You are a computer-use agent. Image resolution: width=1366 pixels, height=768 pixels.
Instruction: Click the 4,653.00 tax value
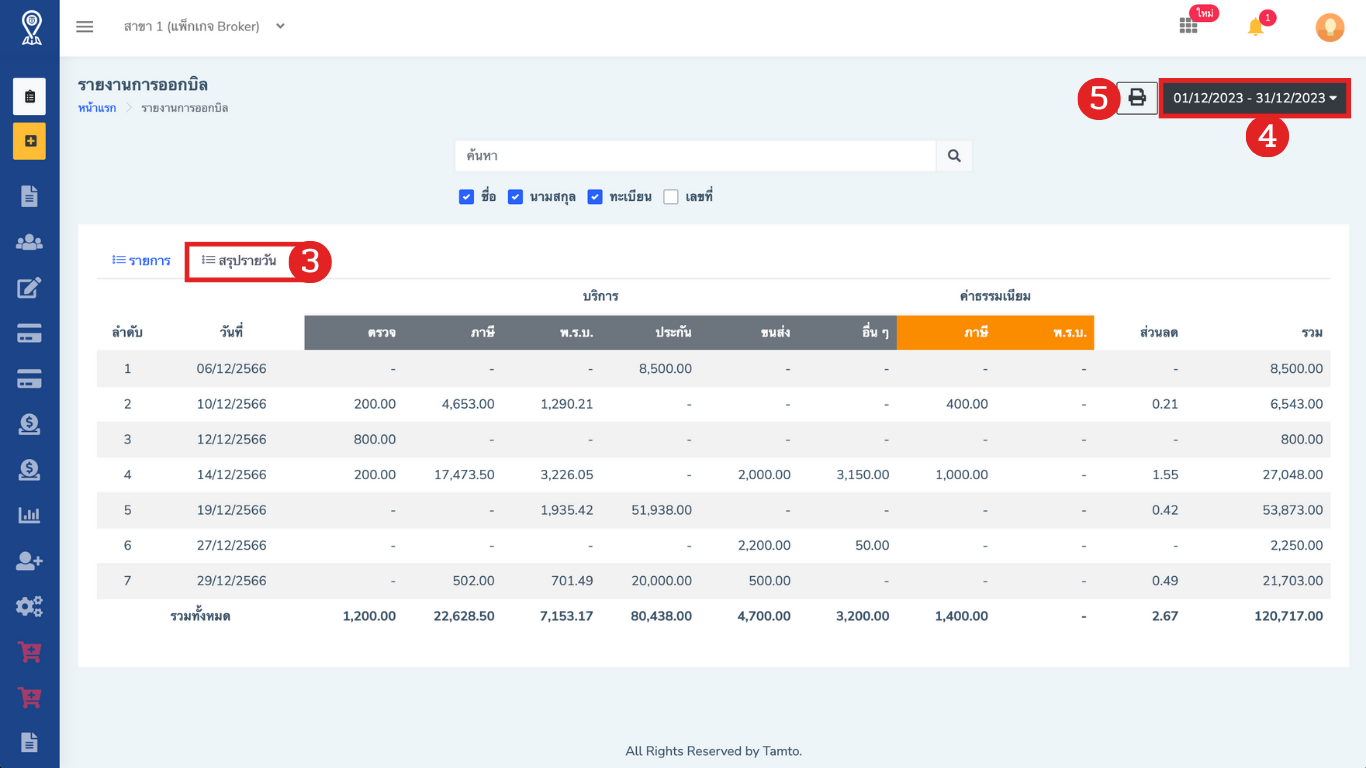pos(468,404)
